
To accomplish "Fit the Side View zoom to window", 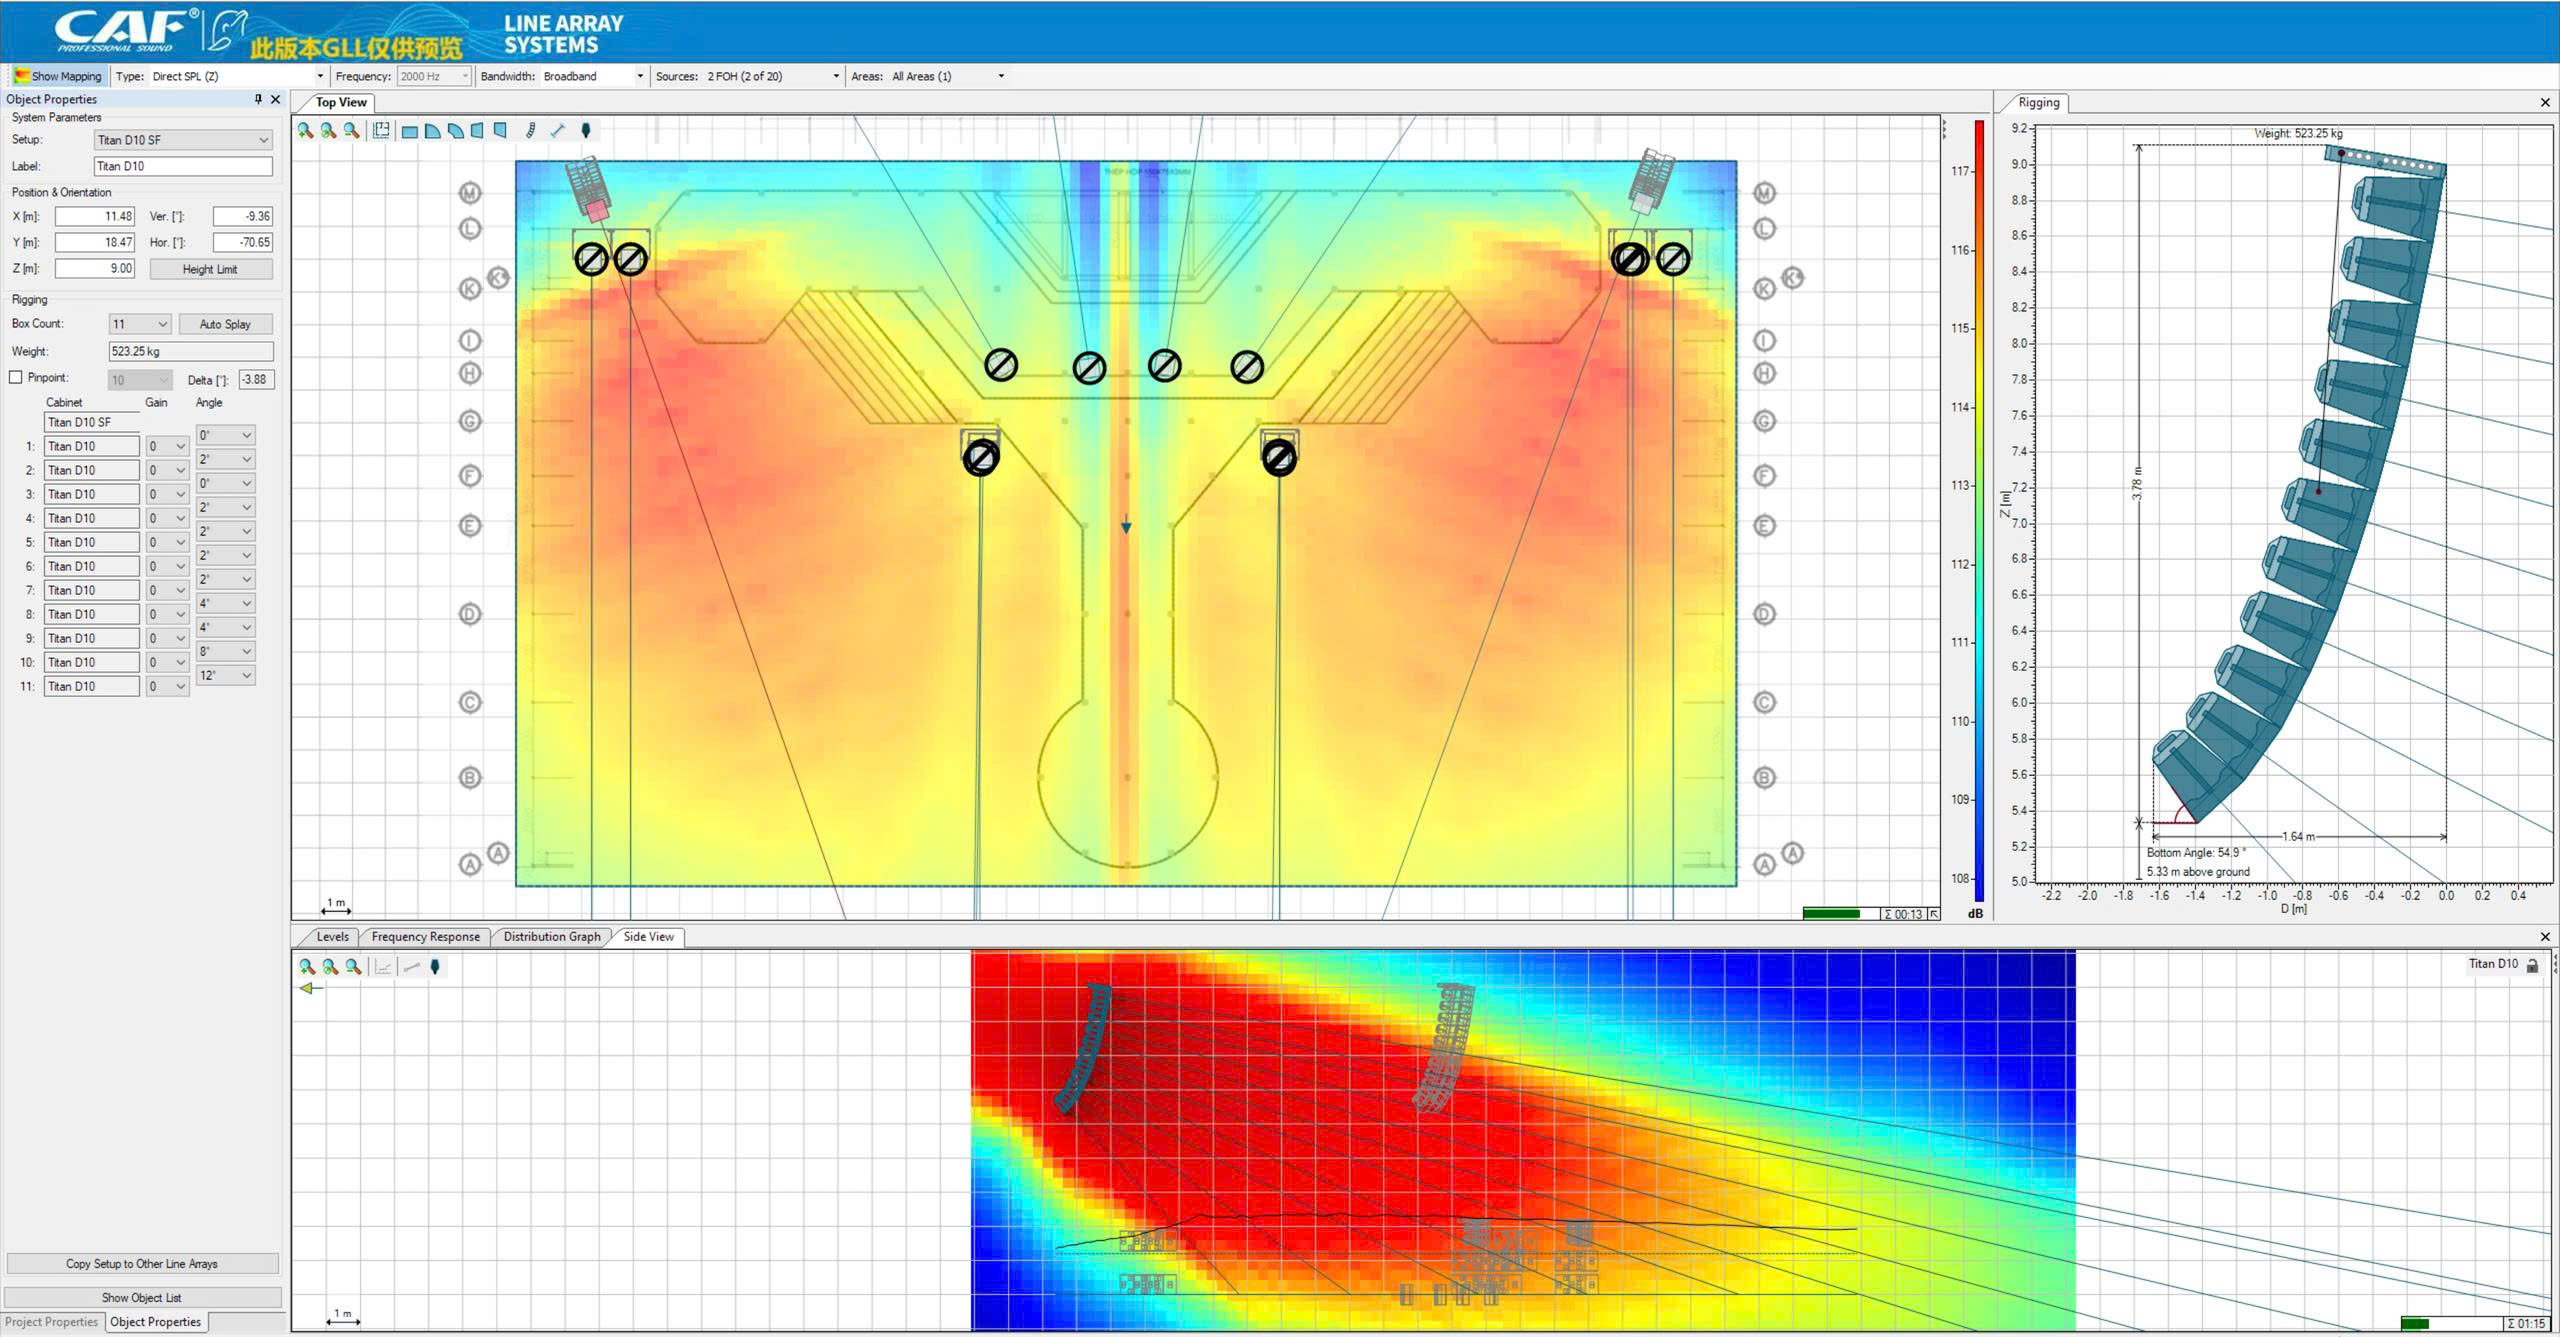I will click(330, 967).
